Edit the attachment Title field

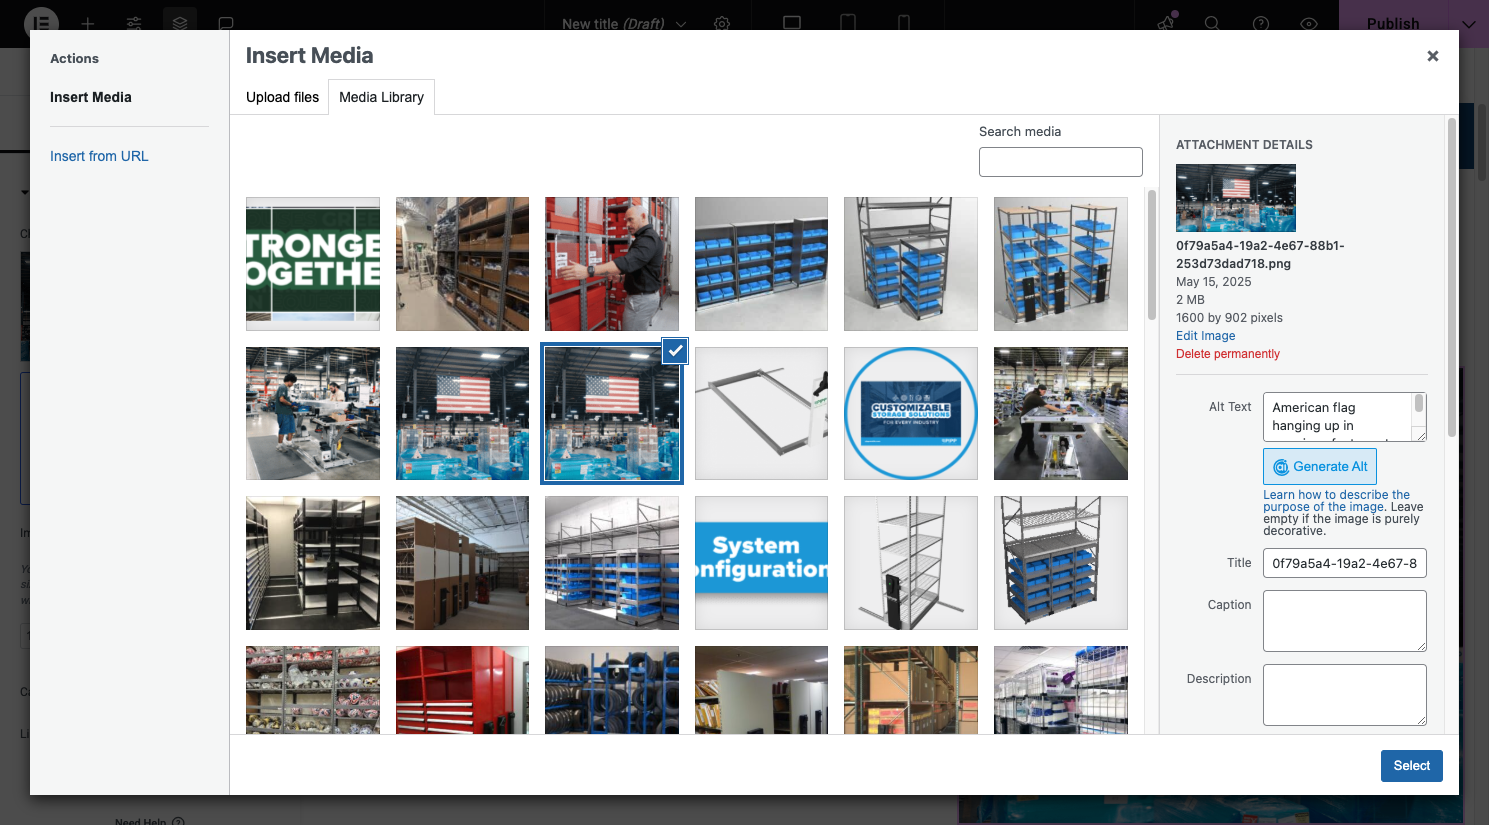(x=1345, y=563)
